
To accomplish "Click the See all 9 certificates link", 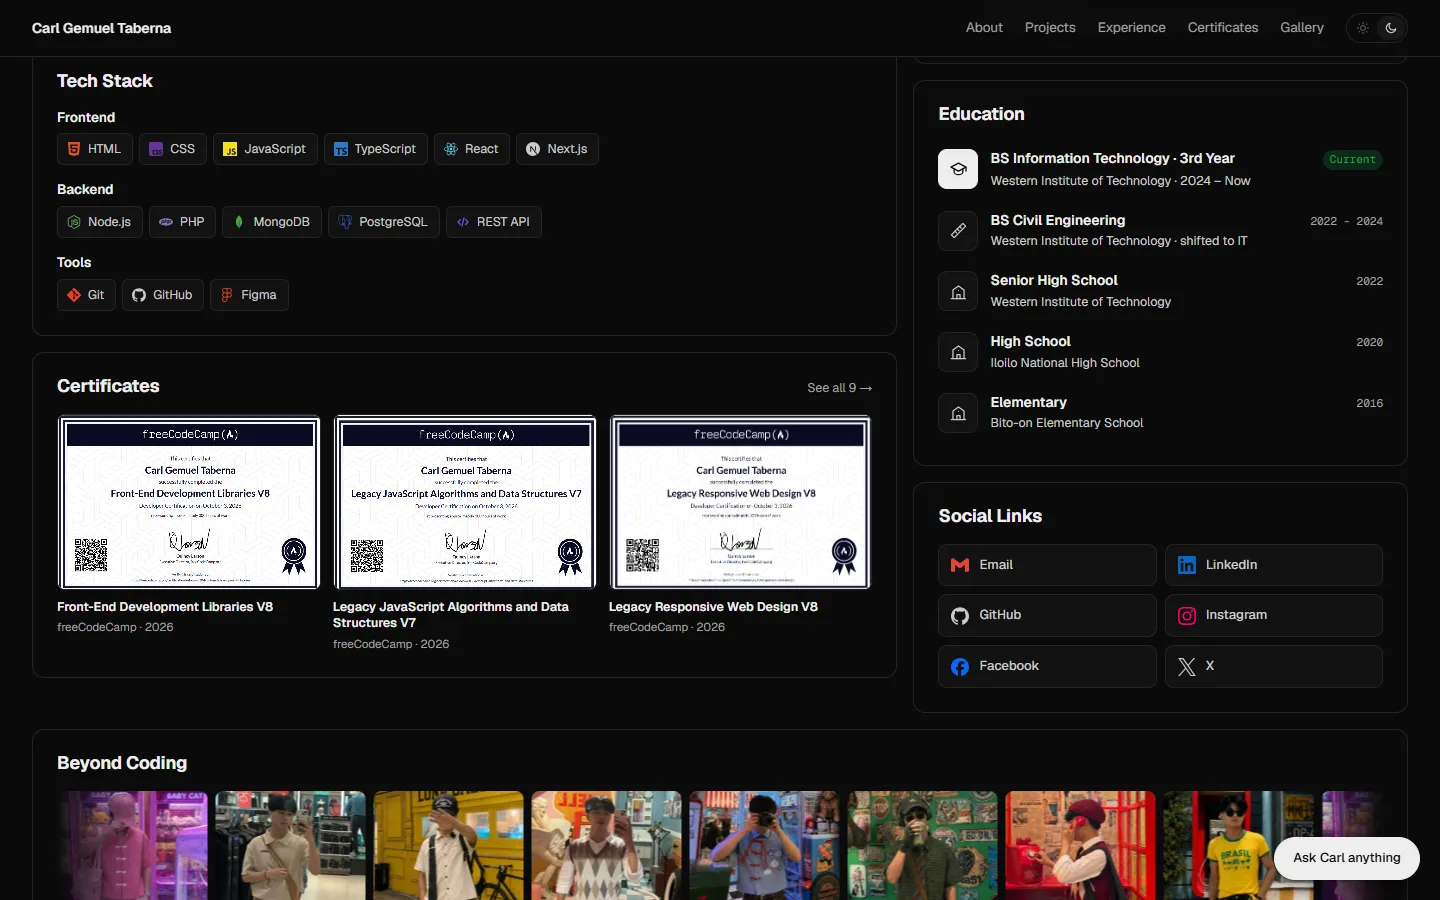I will (x=840, y=388).
